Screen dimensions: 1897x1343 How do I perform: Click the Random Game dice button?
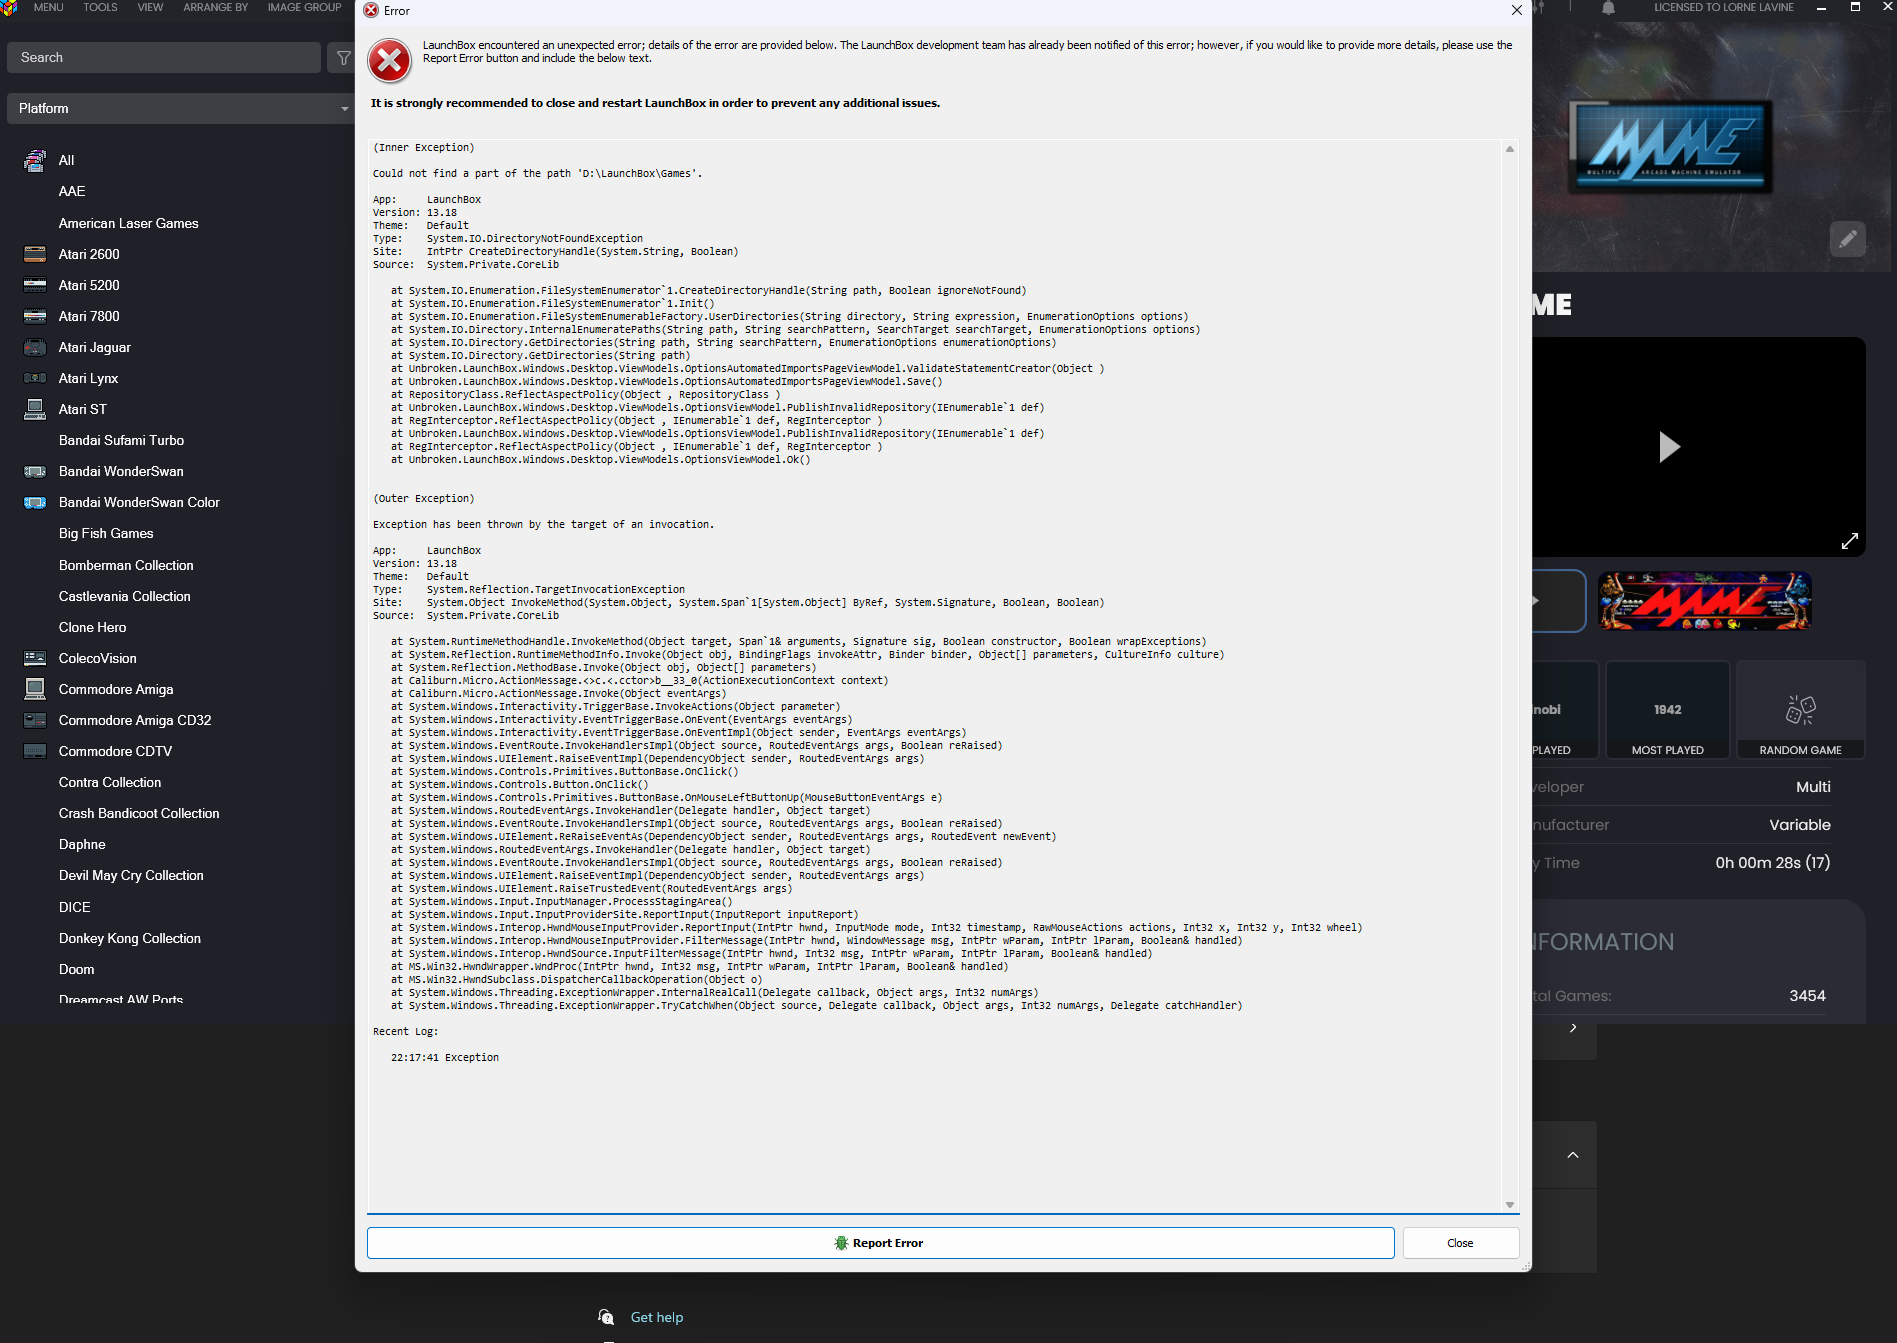tap(1800, 709)
